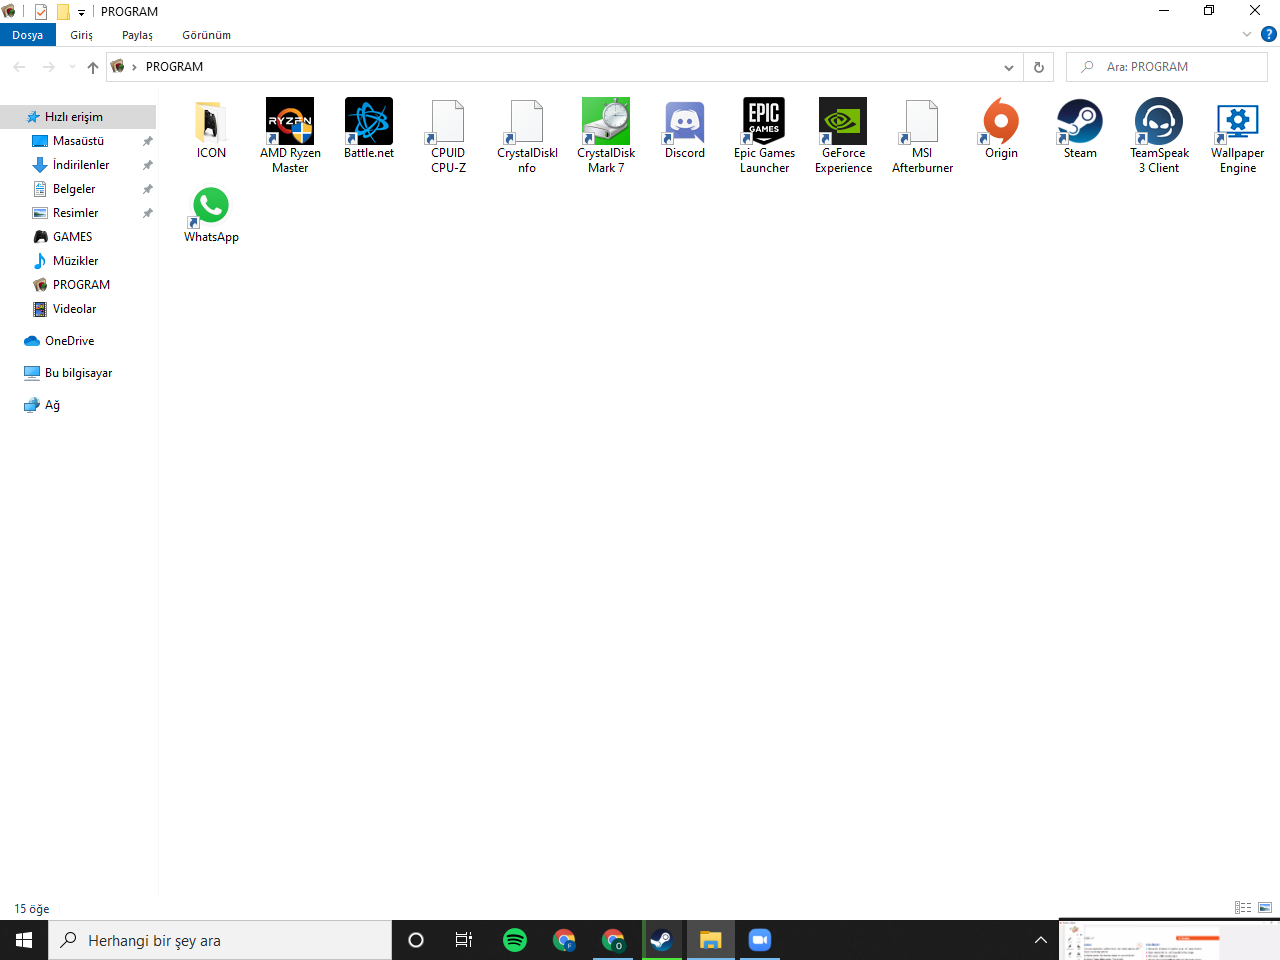The height and width of the screenshot is (960, 1280).
Task: Expand the ribbon with the chevron
Action: coord(1247,34)
